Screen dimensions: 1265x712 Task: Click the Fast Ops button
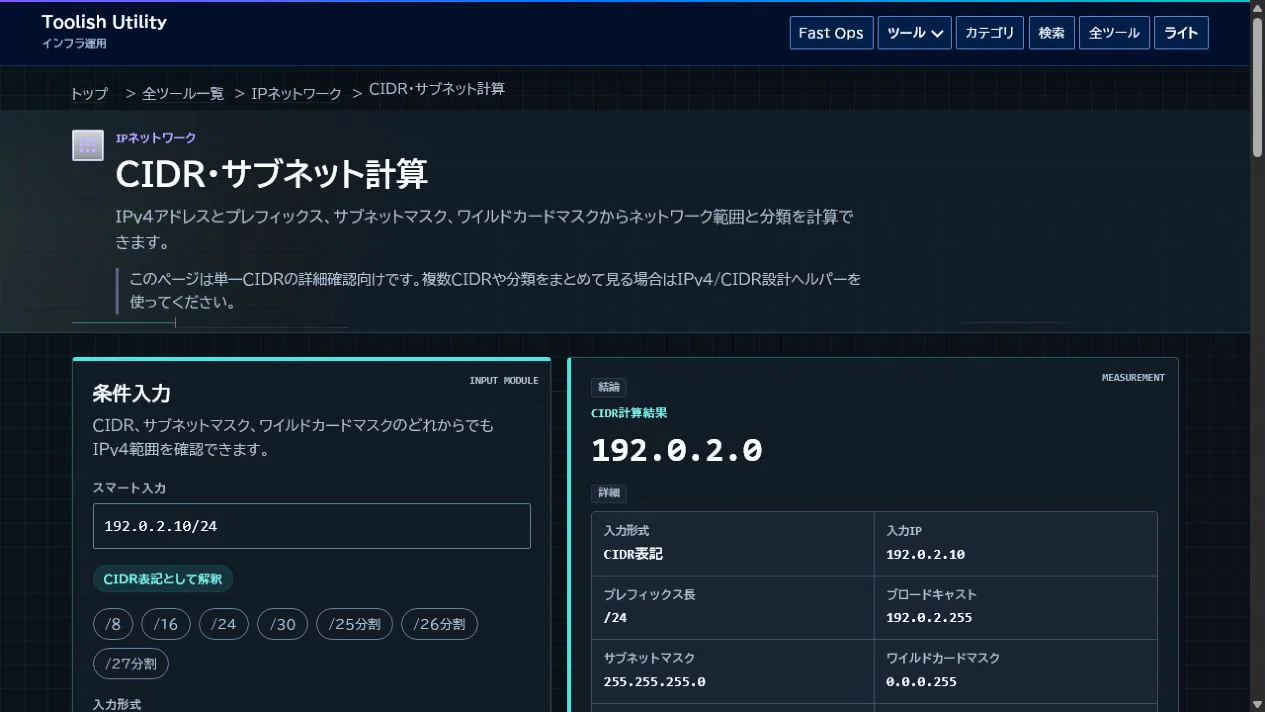[x=831, y=33]
